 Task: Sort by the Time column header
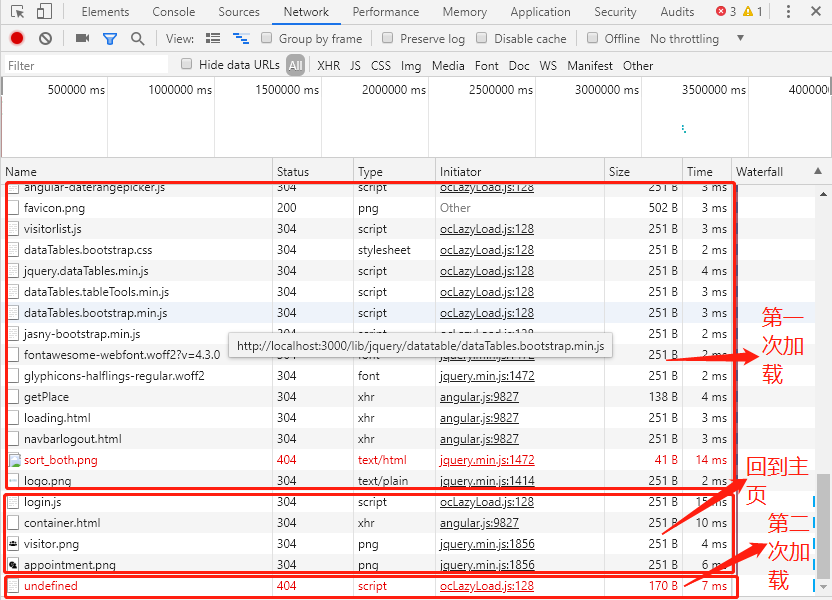[707, 171]
